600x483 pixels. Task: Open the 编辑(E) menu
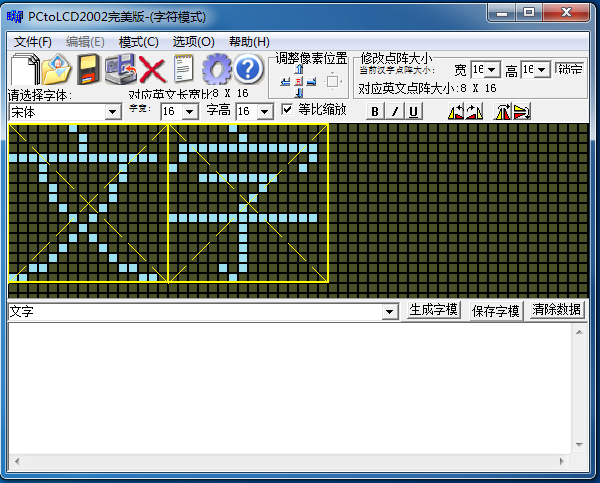tap(85, 42)
